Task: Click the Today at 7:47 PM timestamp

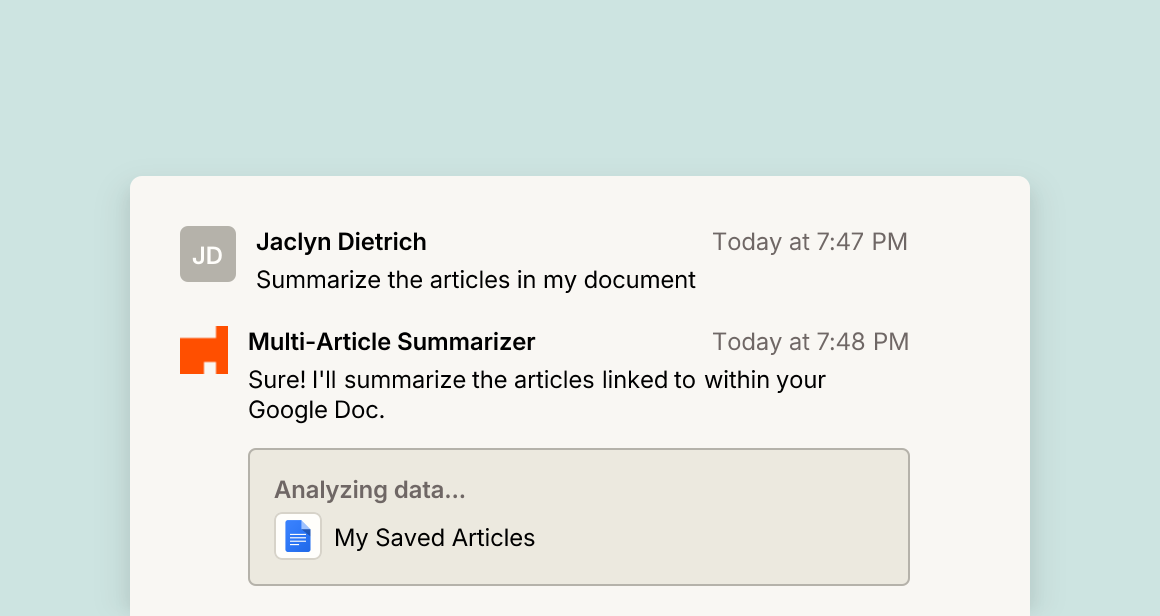Action: pyautogui.click(x=810, y=242)
